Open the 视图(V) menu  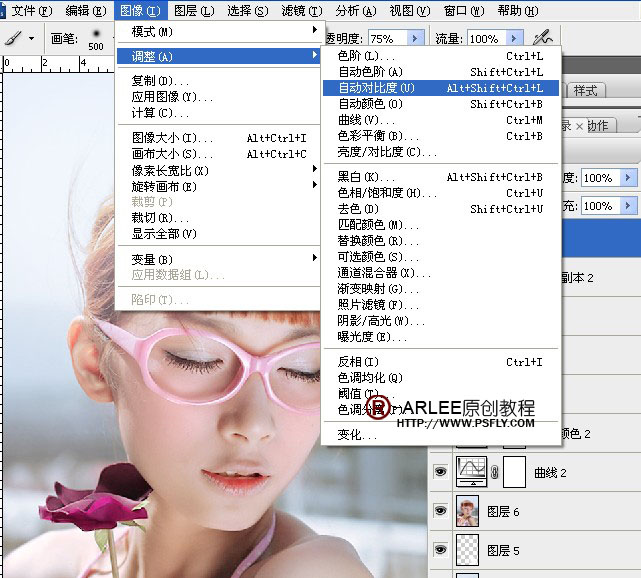(410, 11)
